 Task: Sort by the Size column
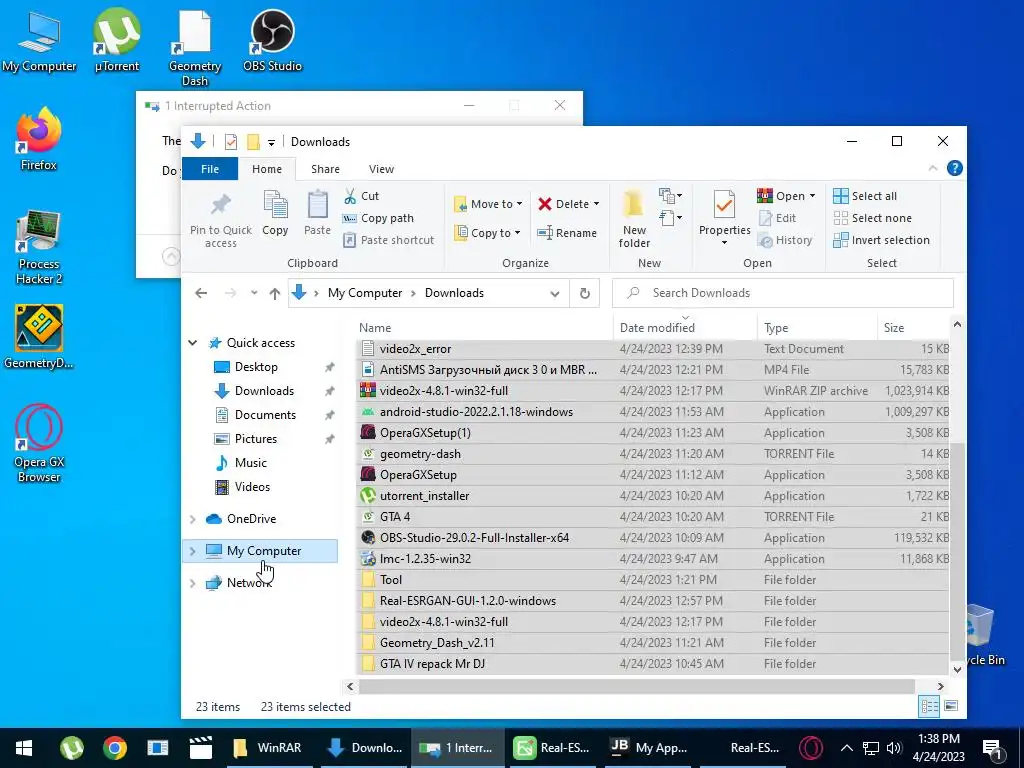(913, 328)
